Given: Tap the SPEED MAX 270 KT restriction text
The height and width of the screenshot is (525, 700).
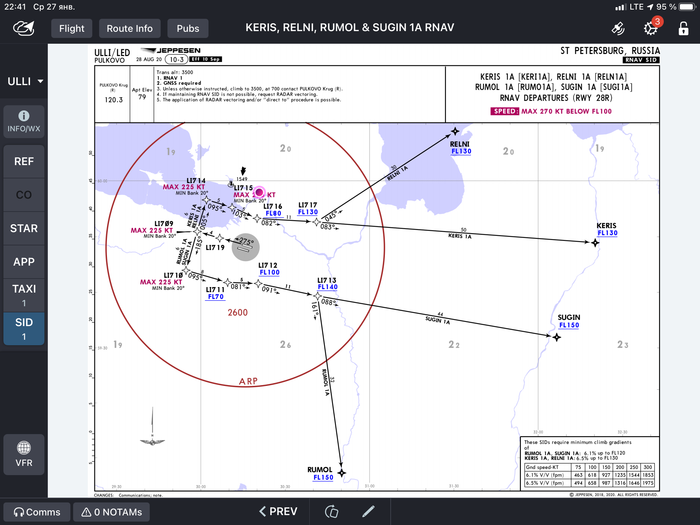Looking at the screenshot, I should [x=551, y=111].
